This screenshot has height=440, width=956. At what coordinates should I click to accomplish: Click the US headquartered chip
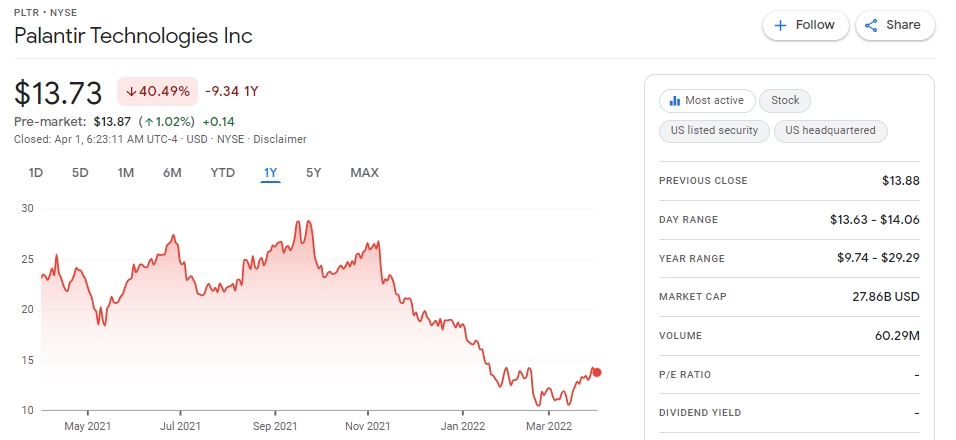click(830, 130)
